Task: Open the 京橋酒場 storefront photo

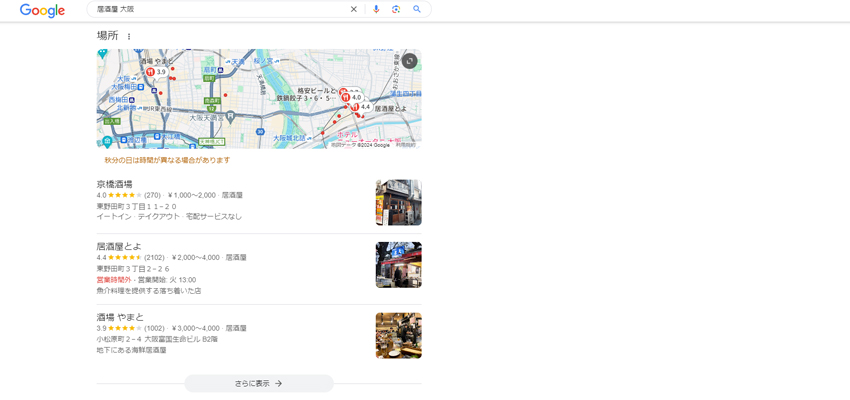Action: (398, 203)
